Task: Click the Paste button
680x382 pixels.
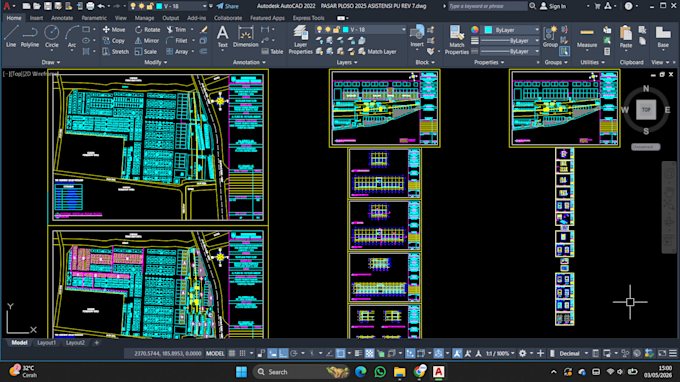Action: click(x=626, y=37)
